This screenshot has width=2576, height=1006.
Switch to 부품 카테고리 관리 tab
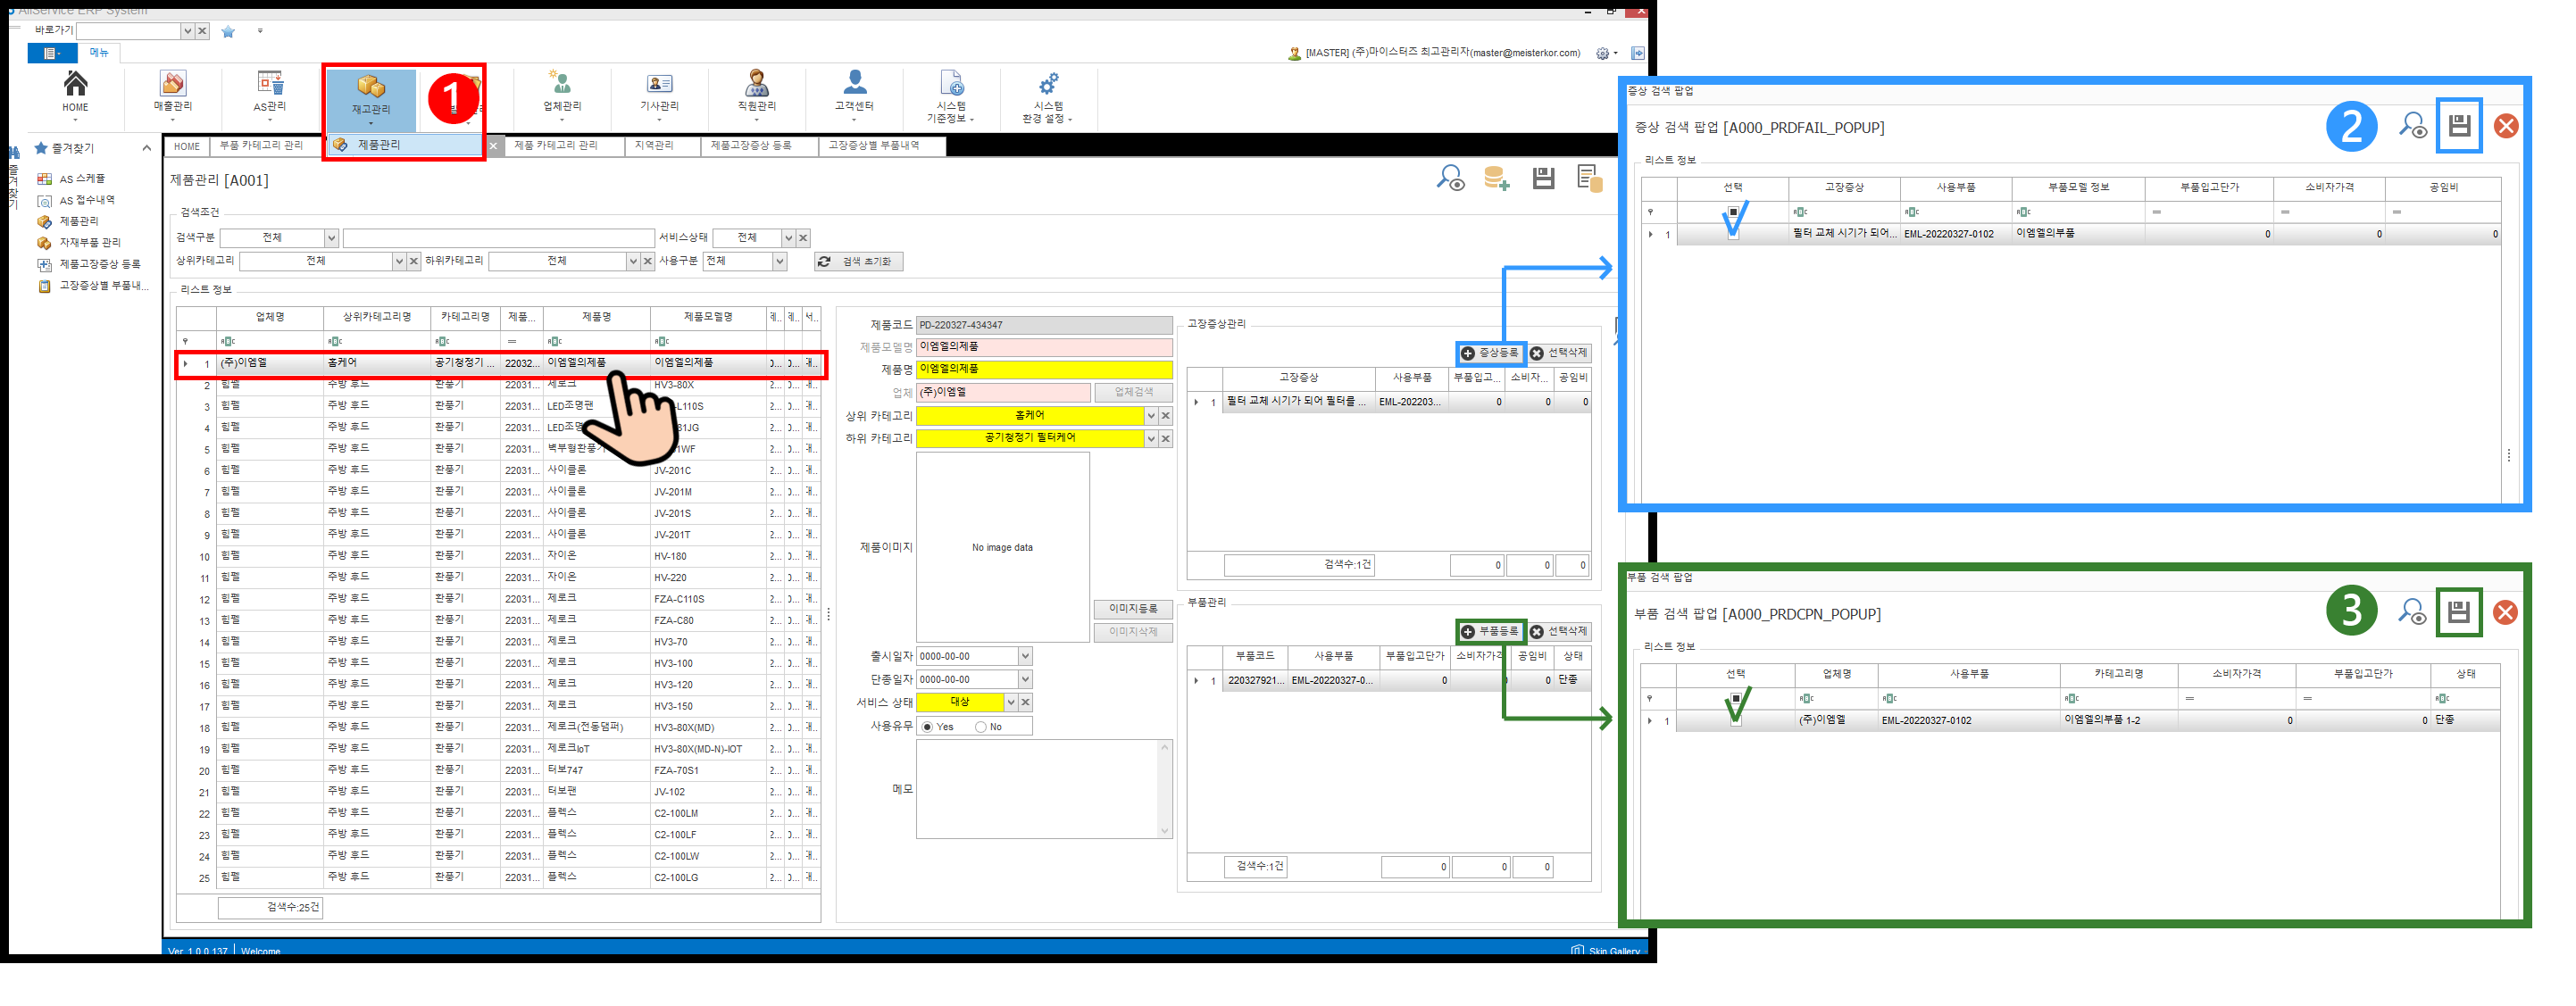[x=261, y=146]
